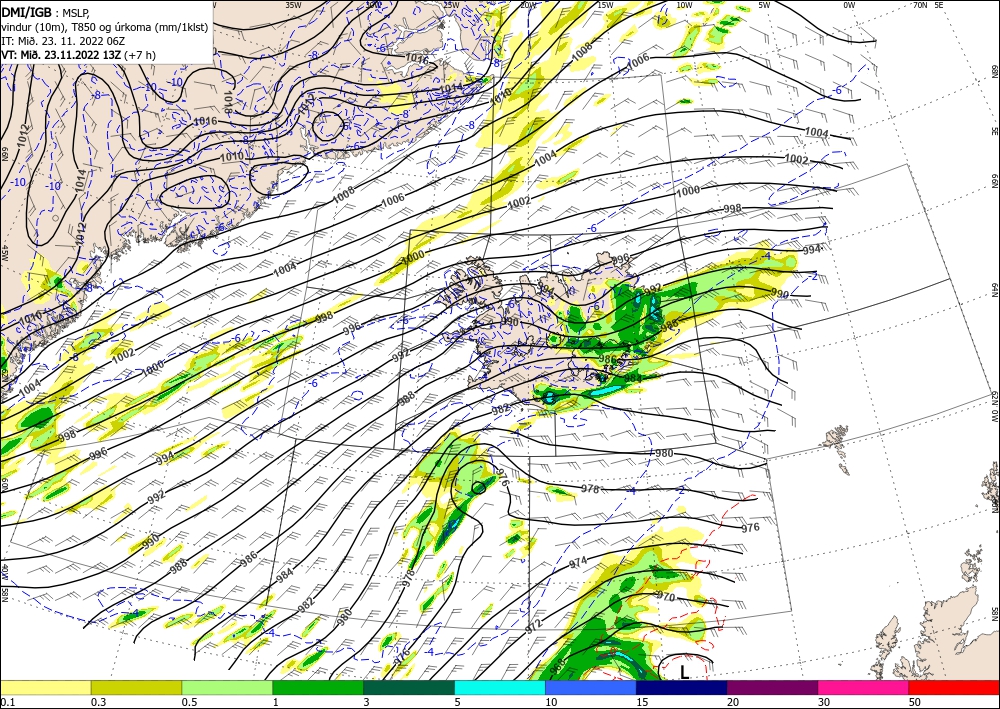The width and height of the screenshot is (1000, 709).
Task: Click the red 50+ legend swatch
Action: [x=954, y=687]
